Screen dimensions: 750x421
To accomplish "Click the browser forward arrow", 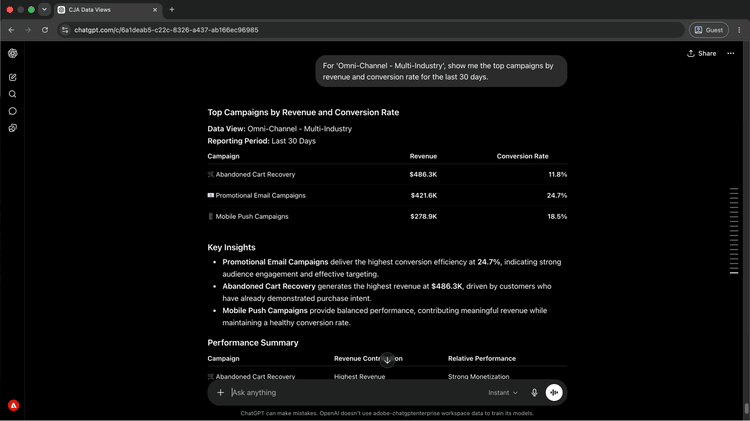I will pos(28,30).
